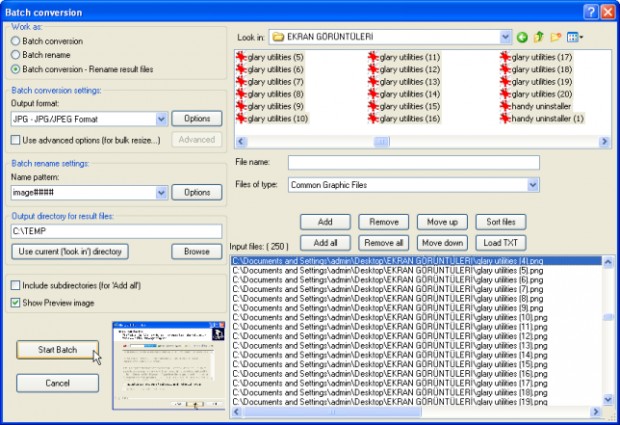Open the Output format dropdown
Viewport: 620px width, 425px height.
(161, 119)
